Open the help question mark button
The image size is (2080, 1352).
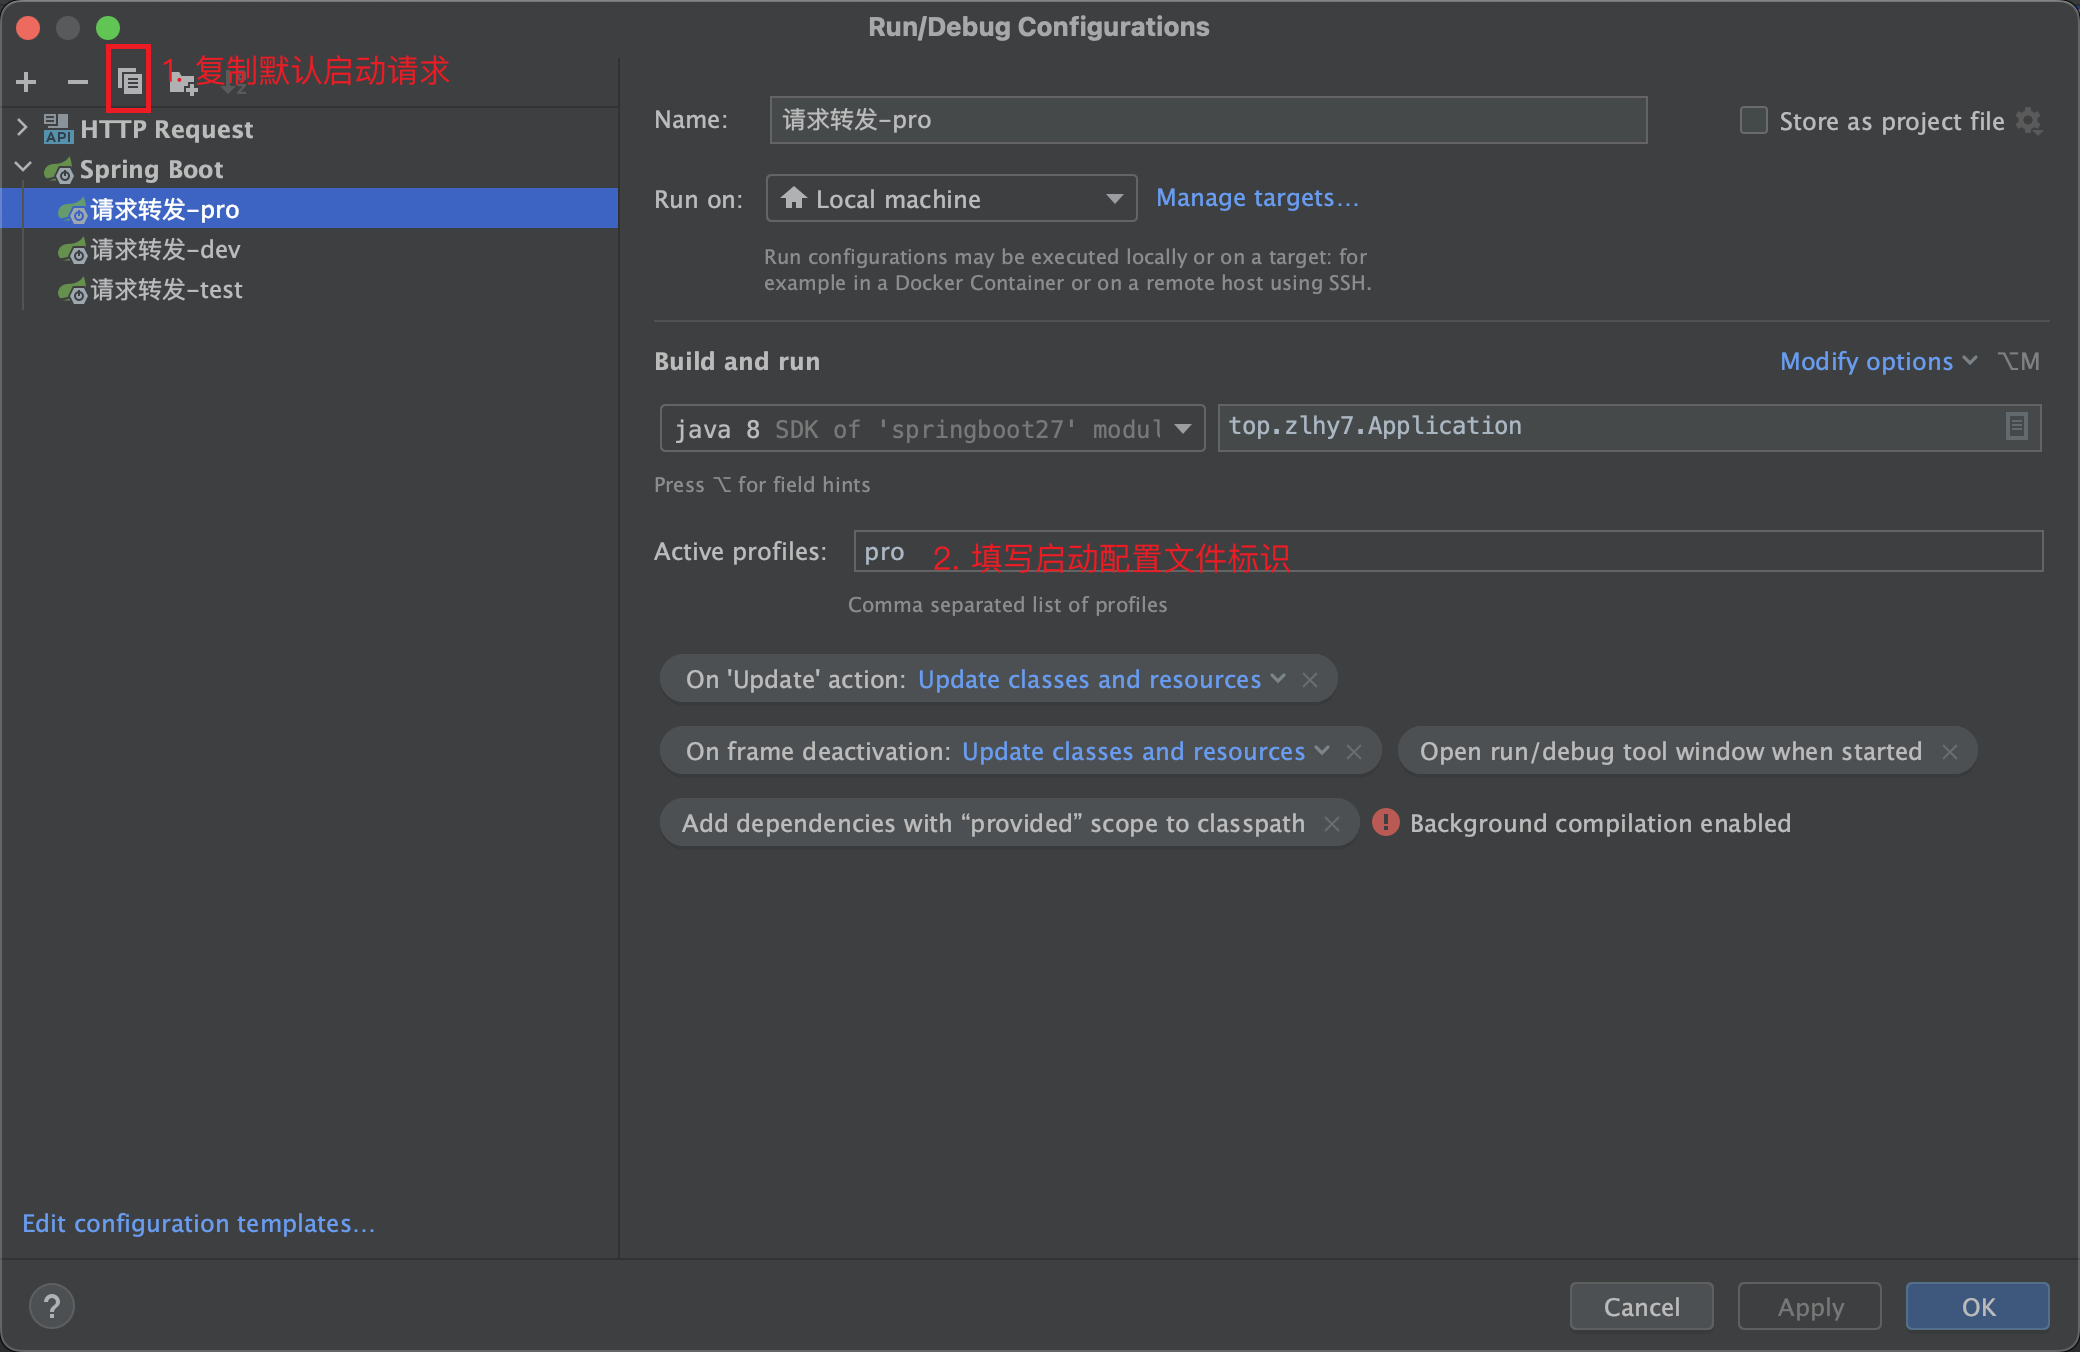[x=52, y=1305]
